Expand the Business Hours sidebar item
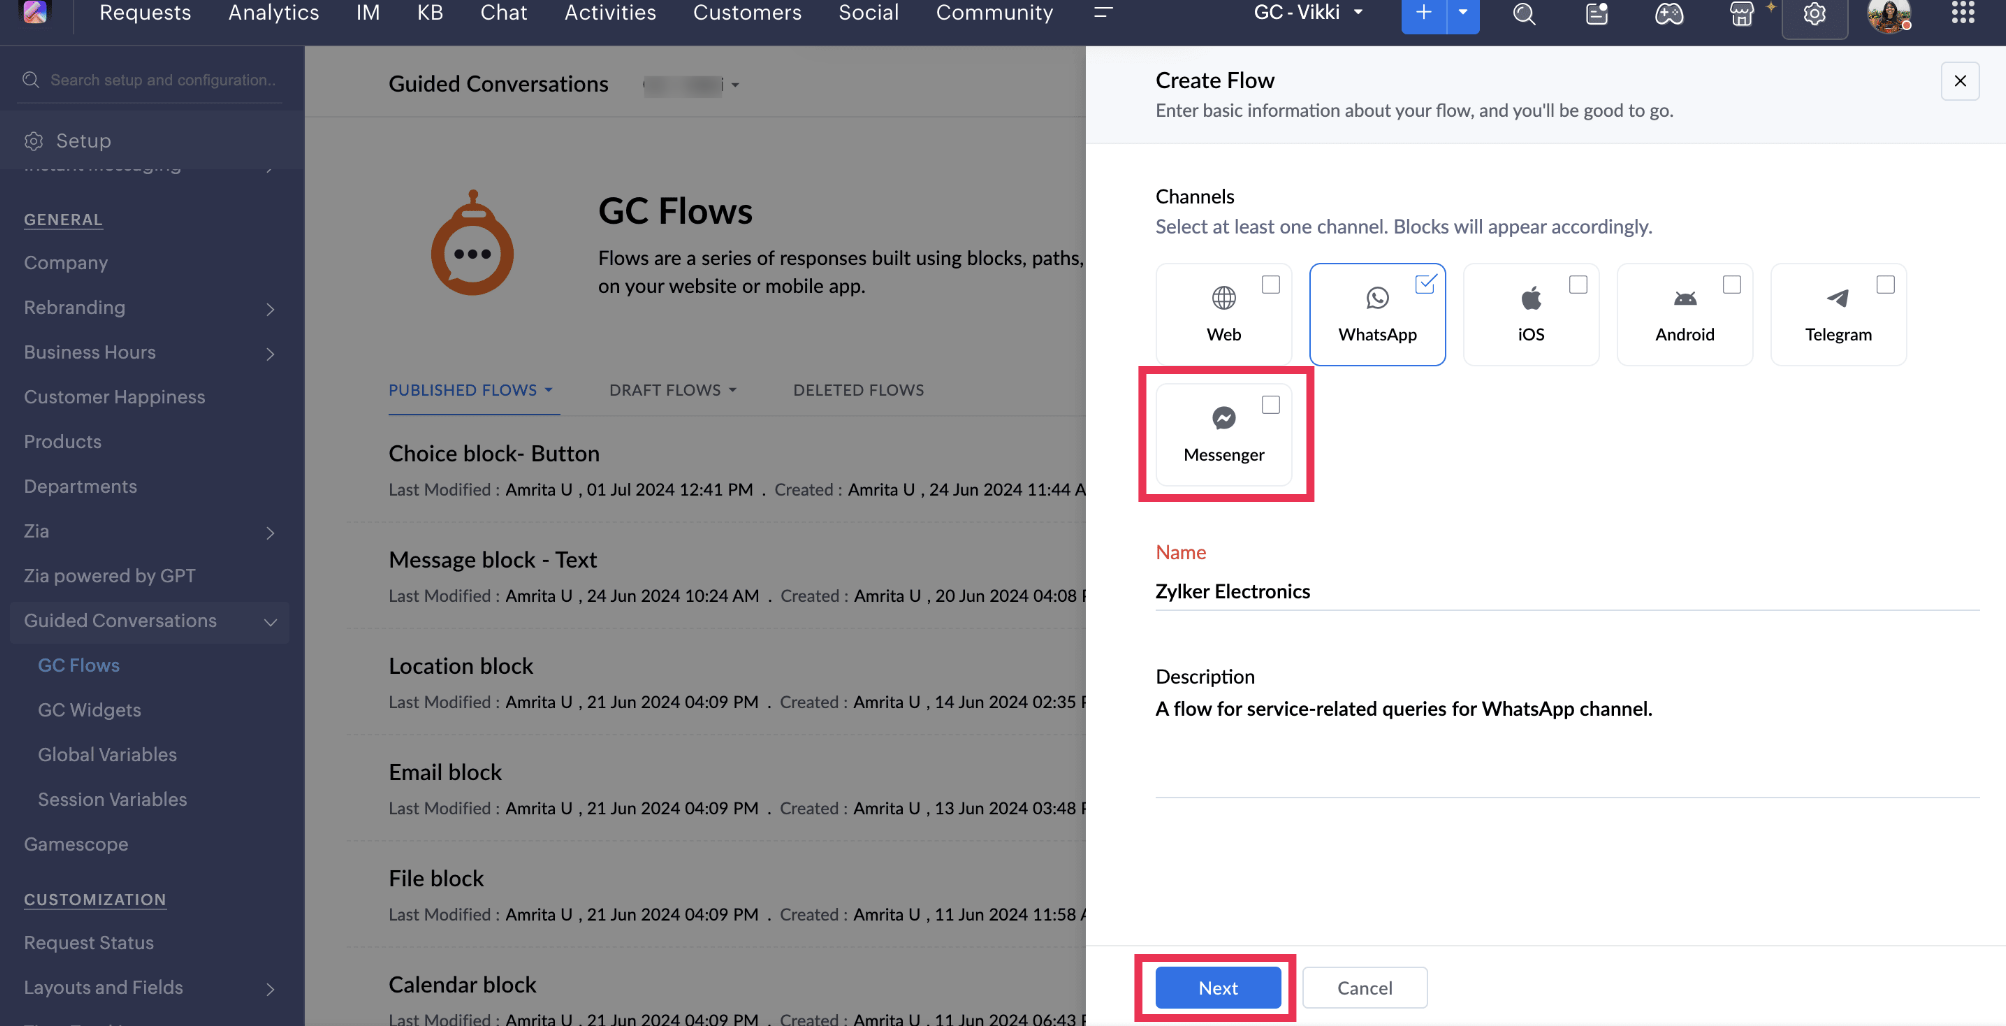 coord(270,354)
